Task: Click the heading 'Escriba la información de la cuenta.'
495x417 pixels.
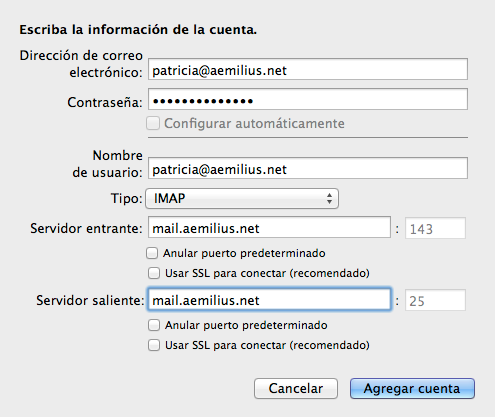Action: (x=138, y=30)
